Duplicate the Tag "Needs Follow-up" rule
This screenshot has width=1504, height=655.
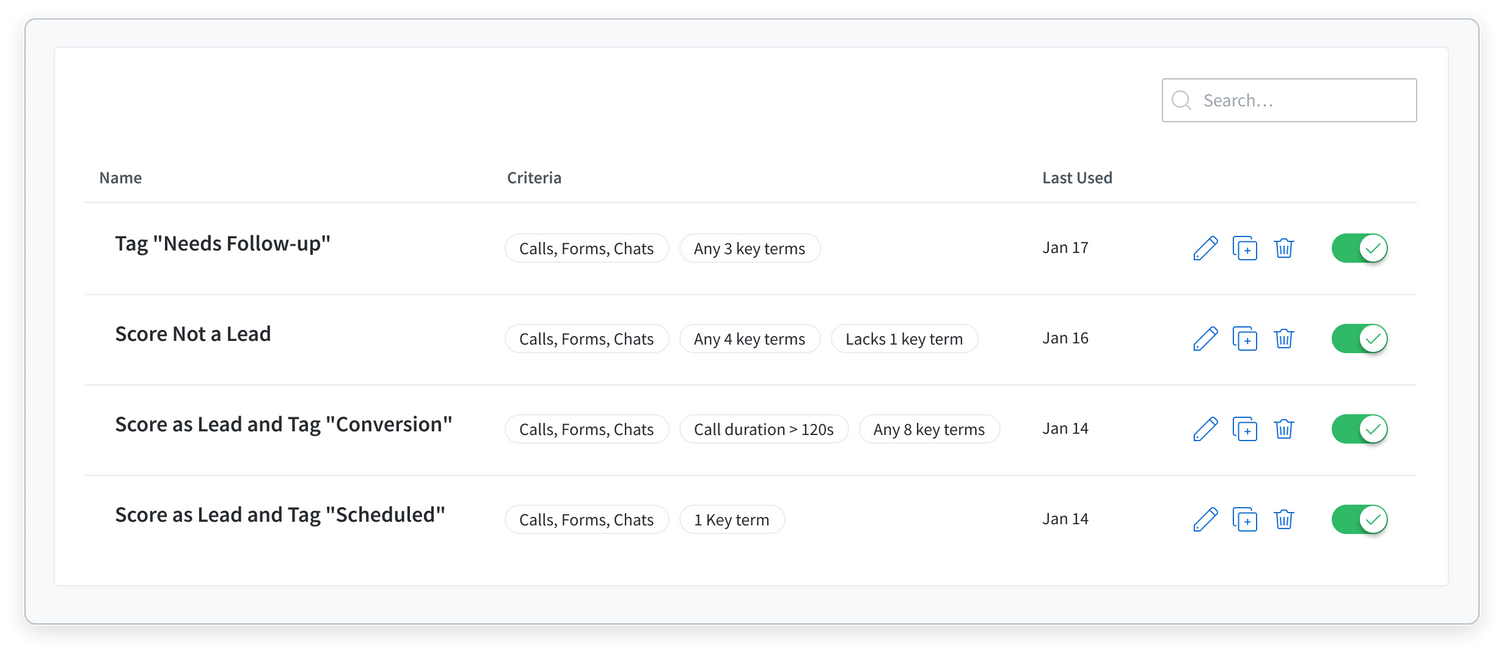(x=1244, y=248)
